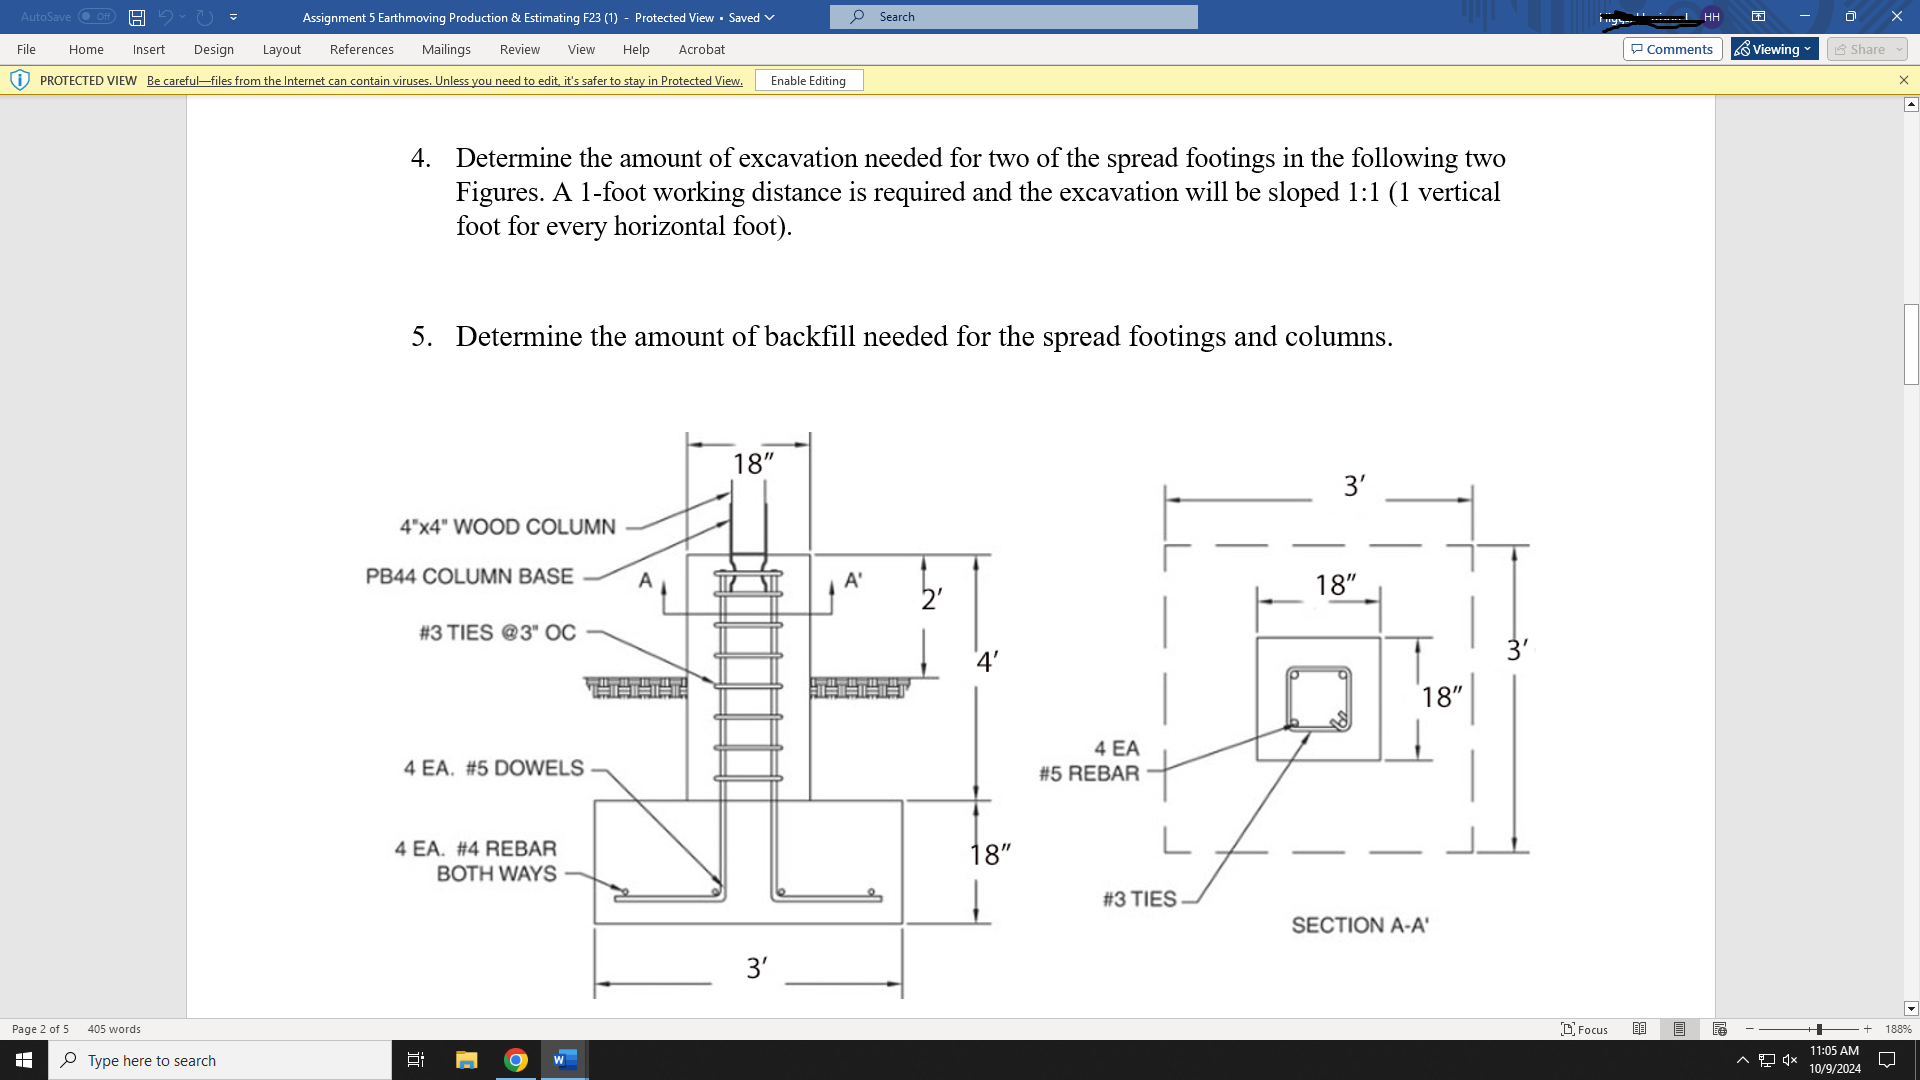1920x1080 pixels.
Task: Open the Acrobat ribbon tab
Action: coord(701,49)
